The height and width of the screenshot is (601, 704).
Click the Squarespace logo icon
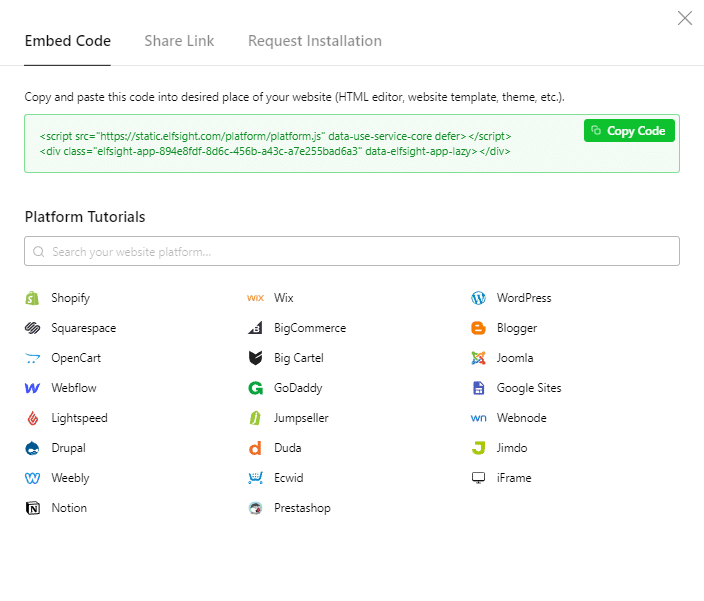32,328
